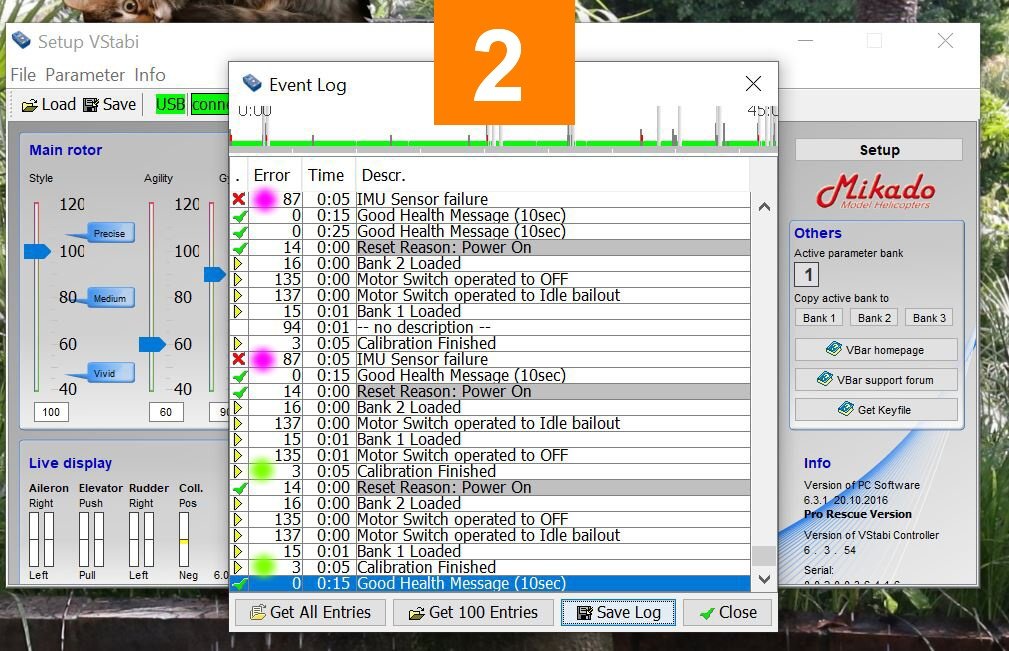Image resolution: width=1009 pixels, height=651 pixels.
Task: Click the Mikado Model Helicopters logo
Action: 875,192
